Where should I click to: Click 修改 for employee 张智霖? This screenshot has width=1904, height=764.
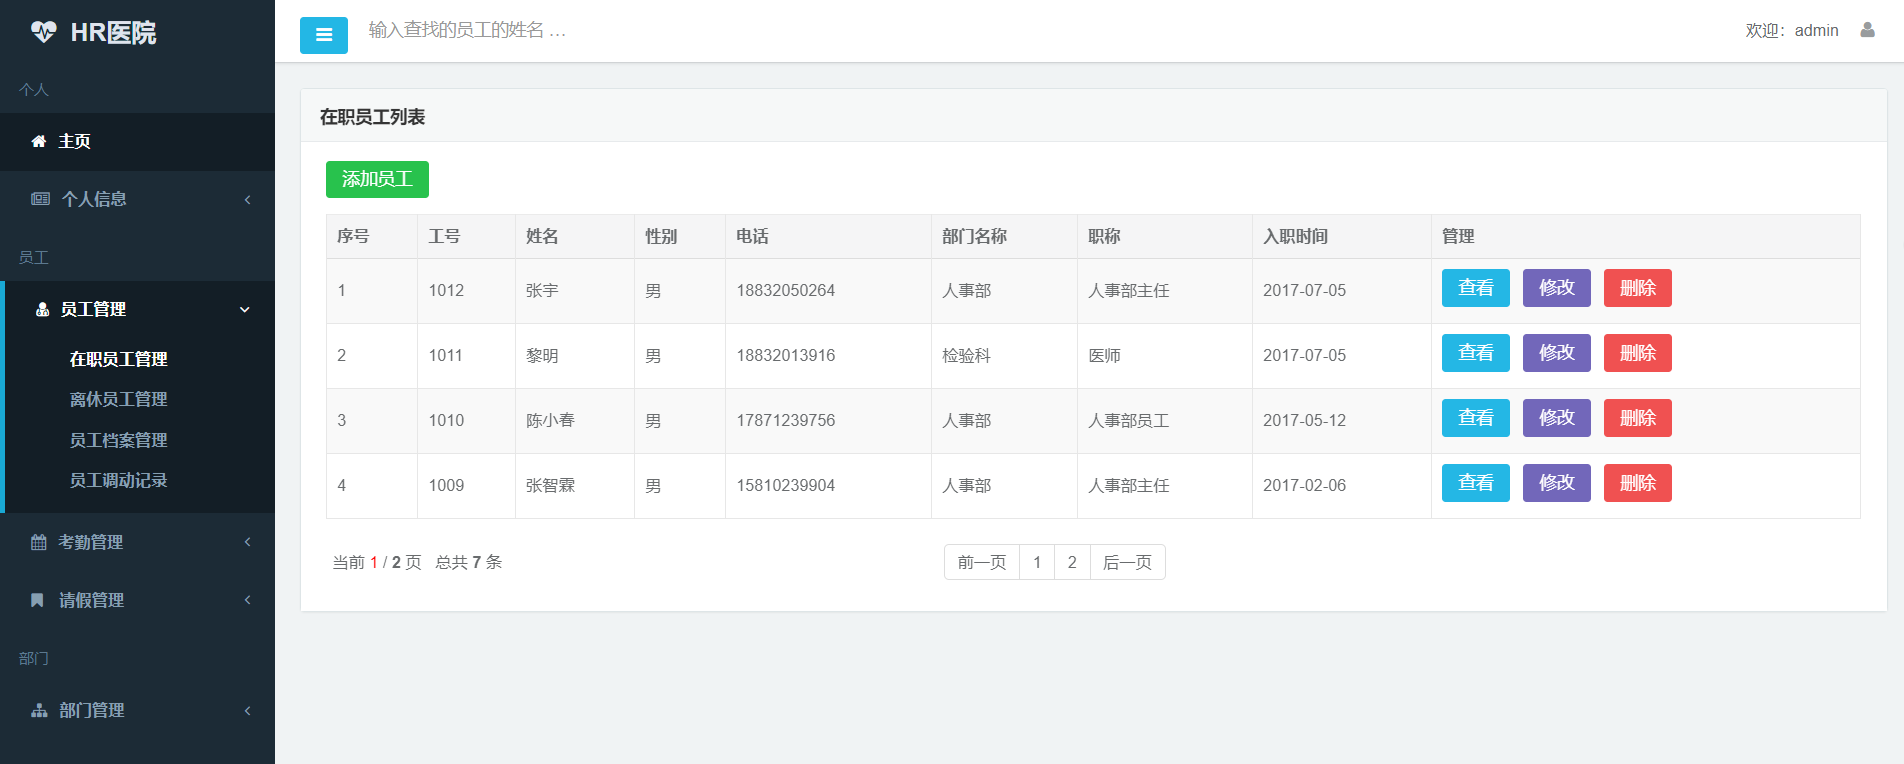click(x=1557, y=483)
